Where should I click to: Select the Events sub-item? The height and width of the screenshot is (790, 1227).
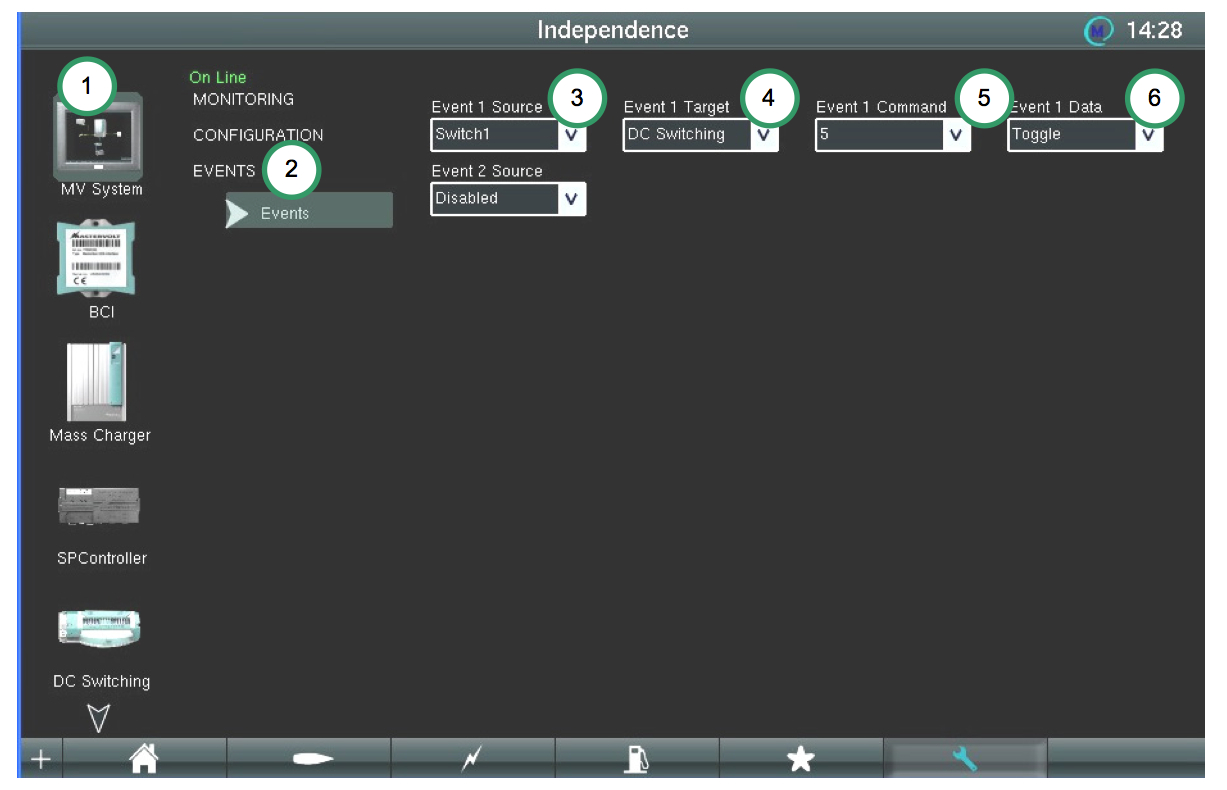309,211
